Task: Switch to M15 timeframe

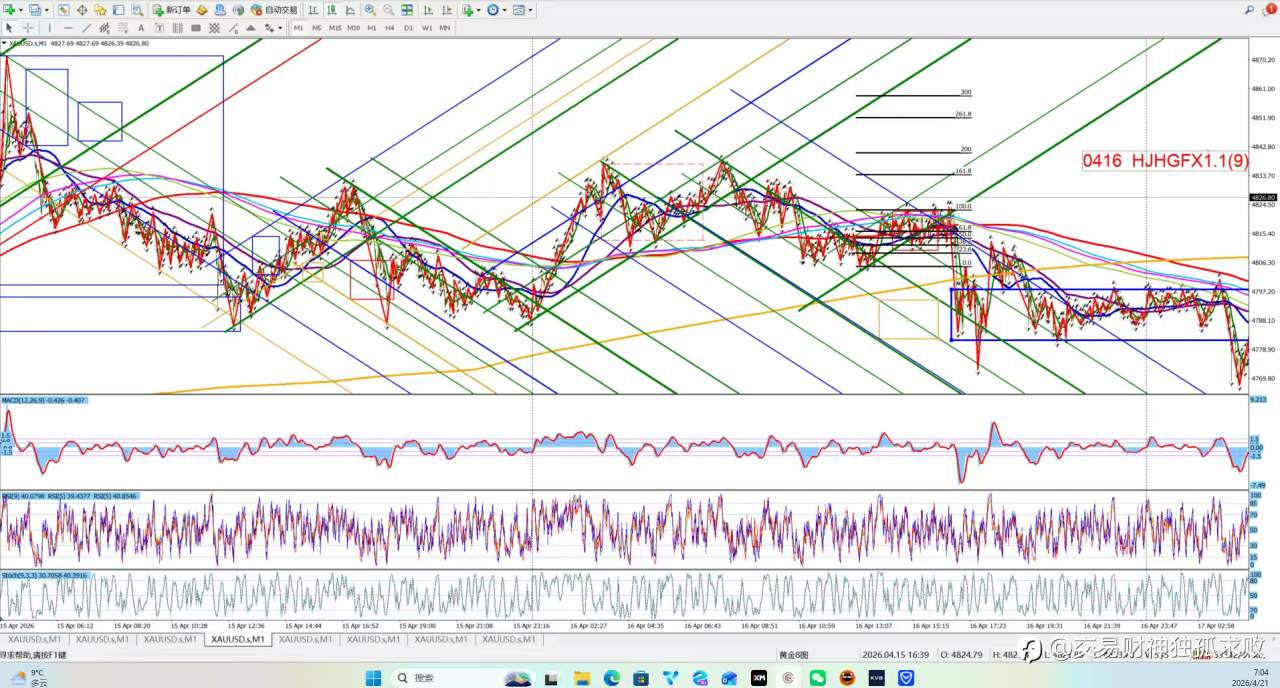Action: [335, 28]
